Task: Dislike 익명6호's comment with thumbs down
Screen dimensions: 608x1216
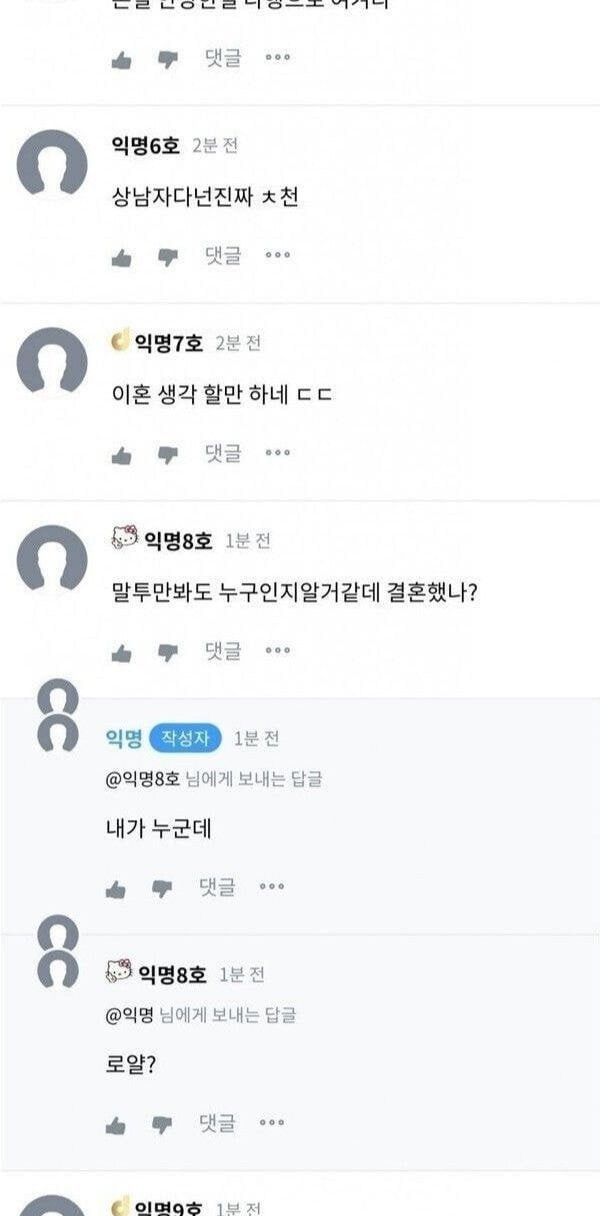Action: pyautogui.click(x=167, y=258)
